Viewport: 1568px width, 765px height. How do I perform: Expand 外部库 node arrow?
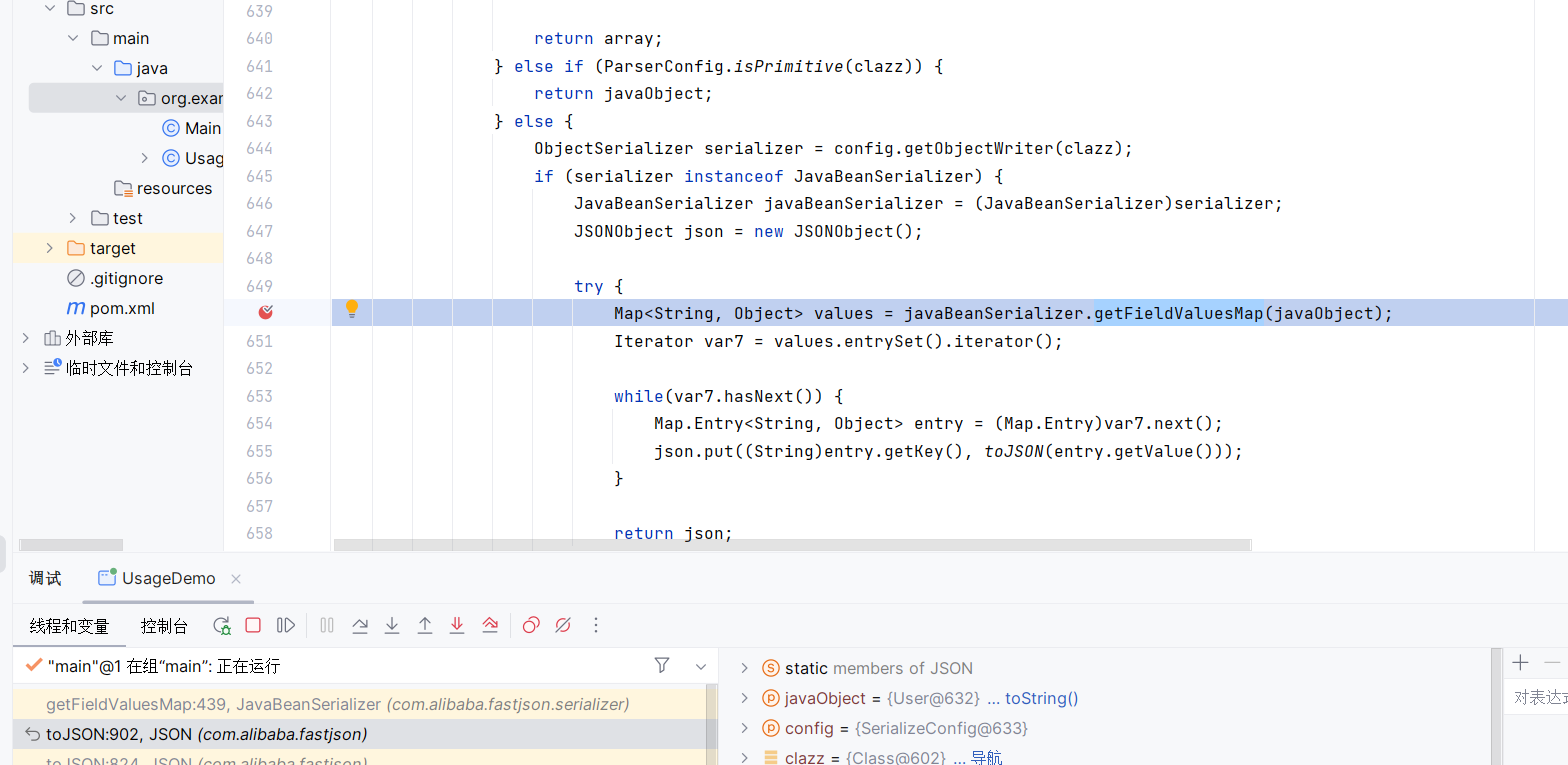25,338
